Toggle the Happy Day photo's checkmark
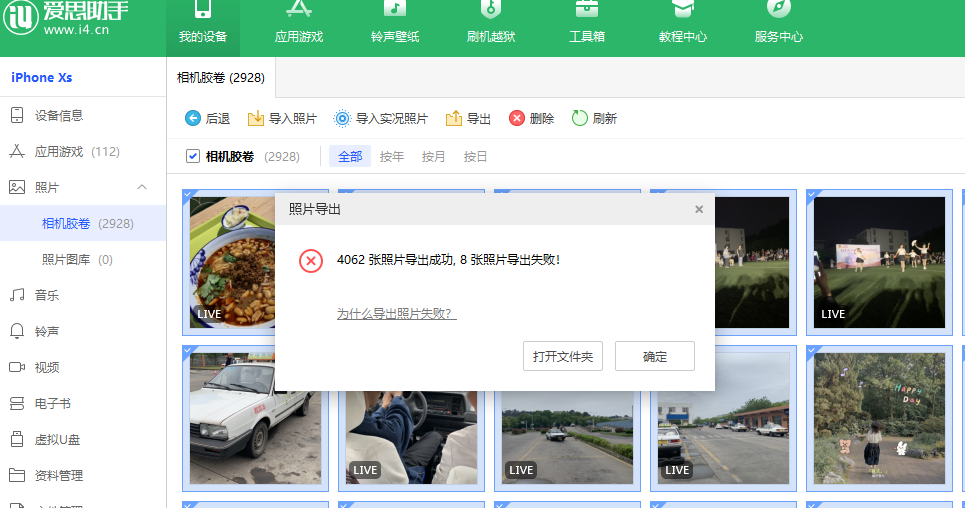 tap(812, 350)
